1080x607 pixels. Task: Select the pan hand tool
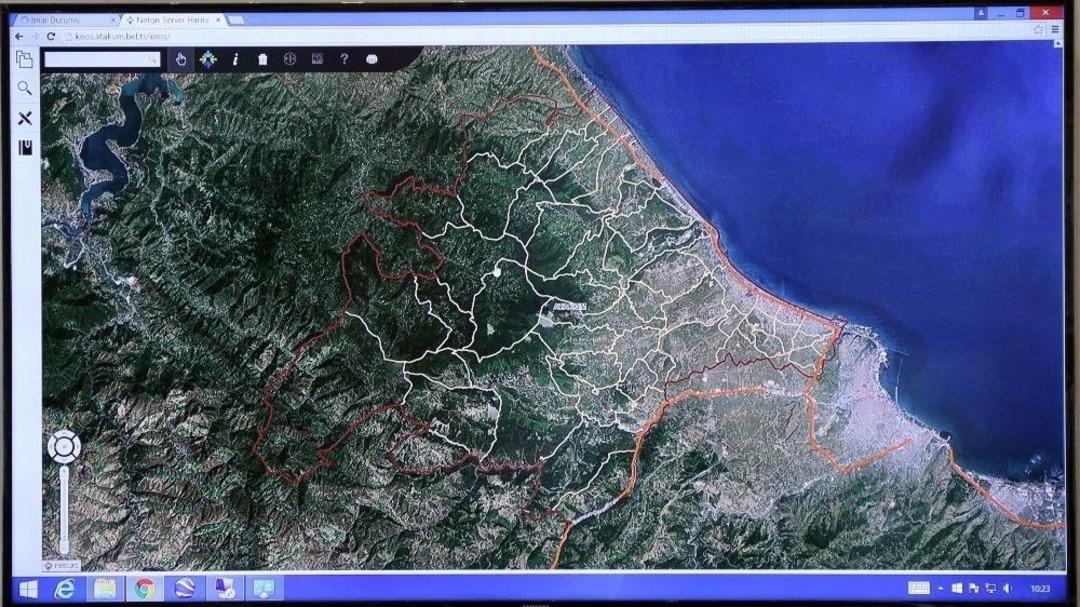point(181,59)
